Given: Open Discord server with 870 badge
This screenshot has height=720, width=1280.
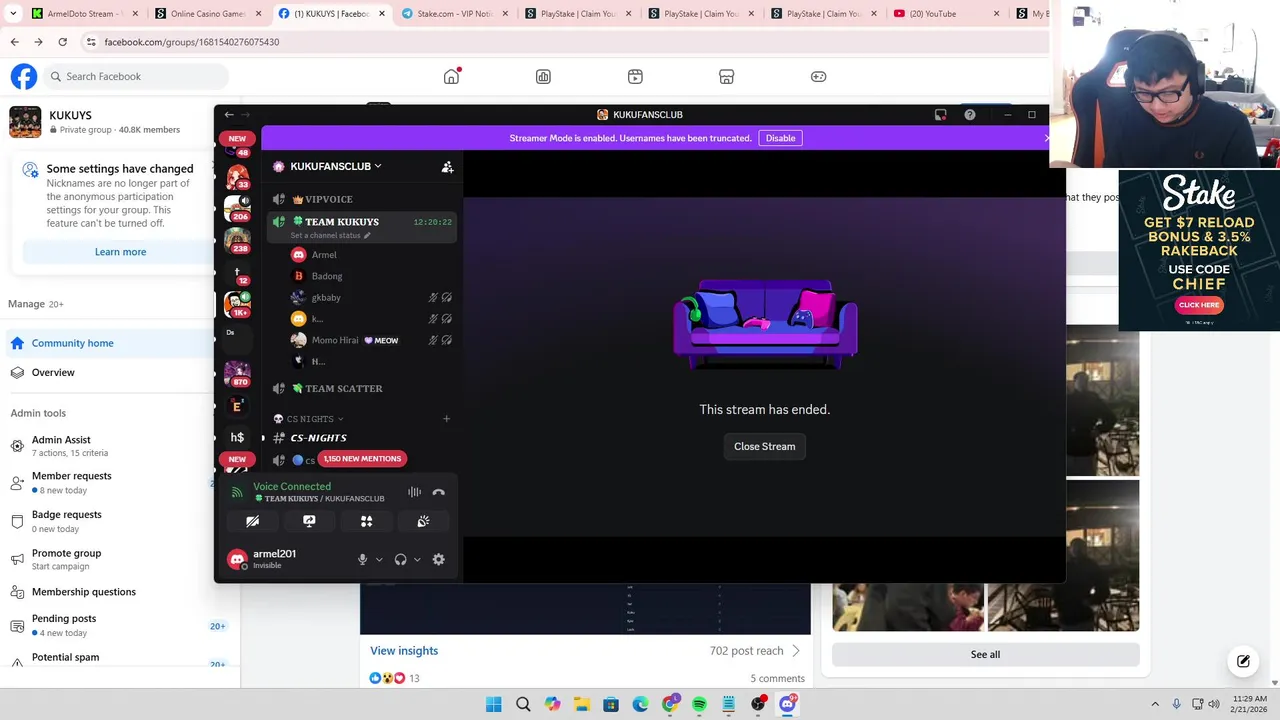Looking at the screenshot, I should click(237, 374).
